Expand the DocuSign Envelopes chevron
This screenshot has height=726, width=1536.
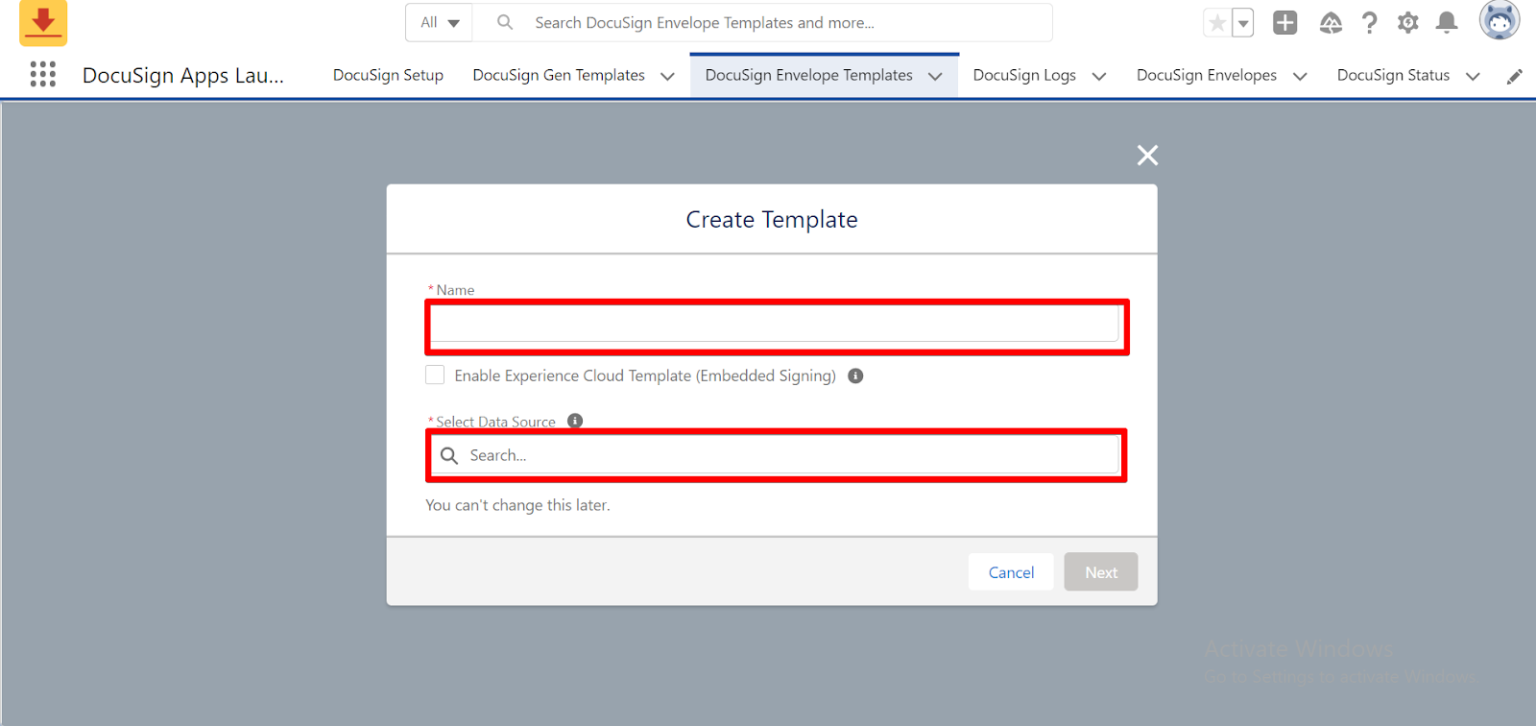(1300, 75)
